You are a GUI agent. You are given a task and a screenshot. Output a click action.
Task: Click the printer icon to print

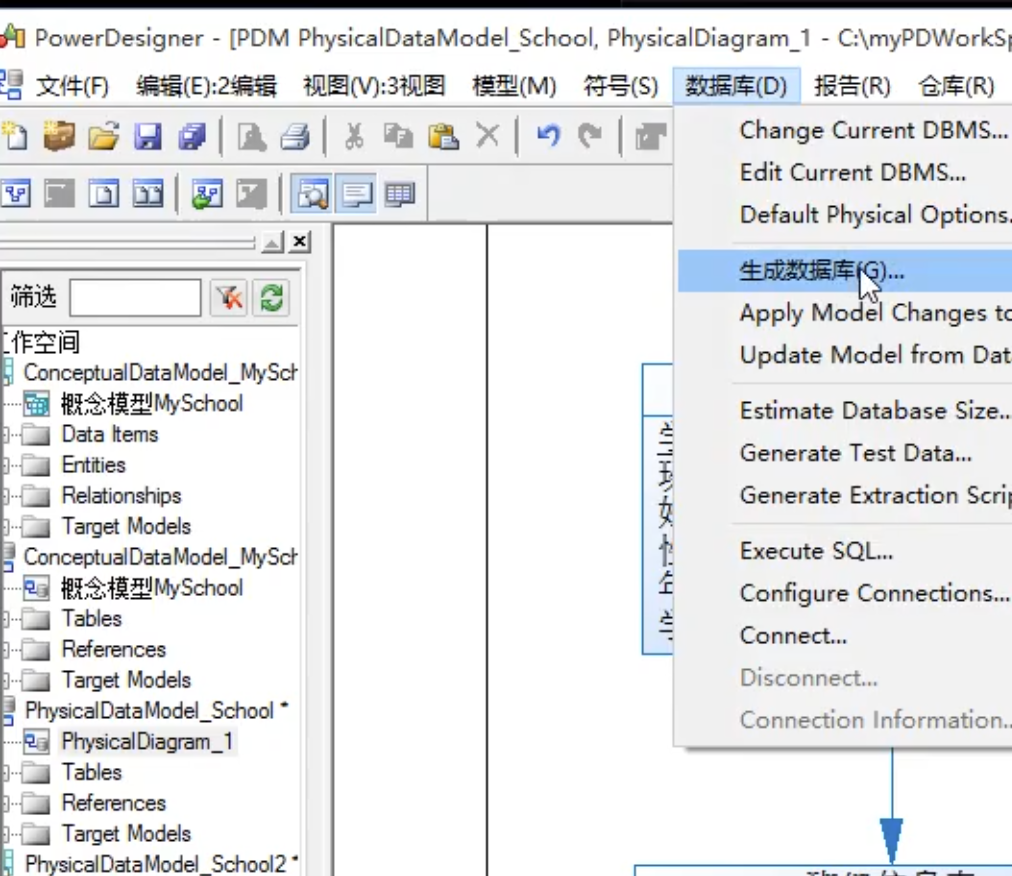295,136
